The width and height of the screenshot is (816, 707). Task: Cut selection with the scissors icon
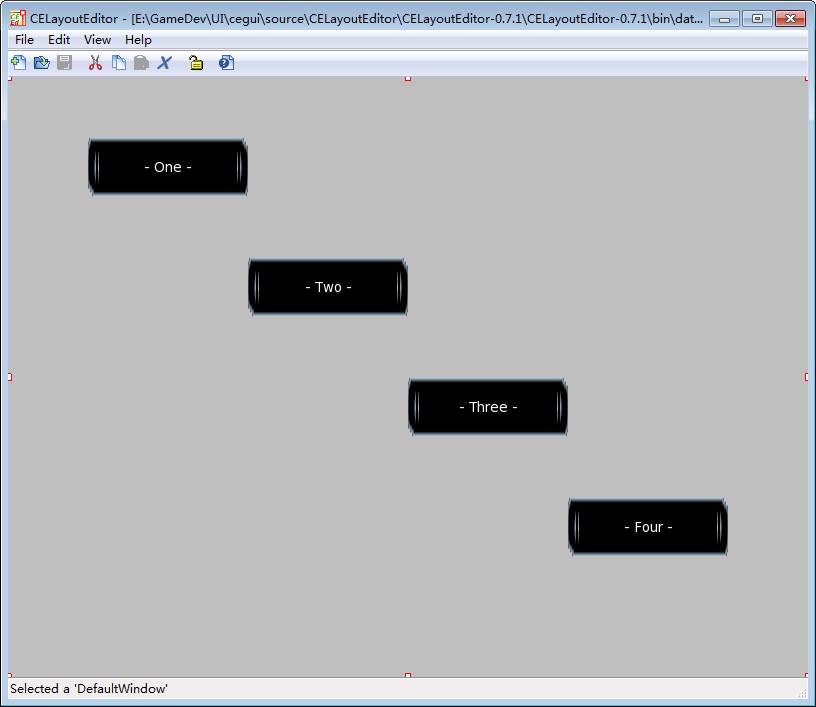point(95,63)
